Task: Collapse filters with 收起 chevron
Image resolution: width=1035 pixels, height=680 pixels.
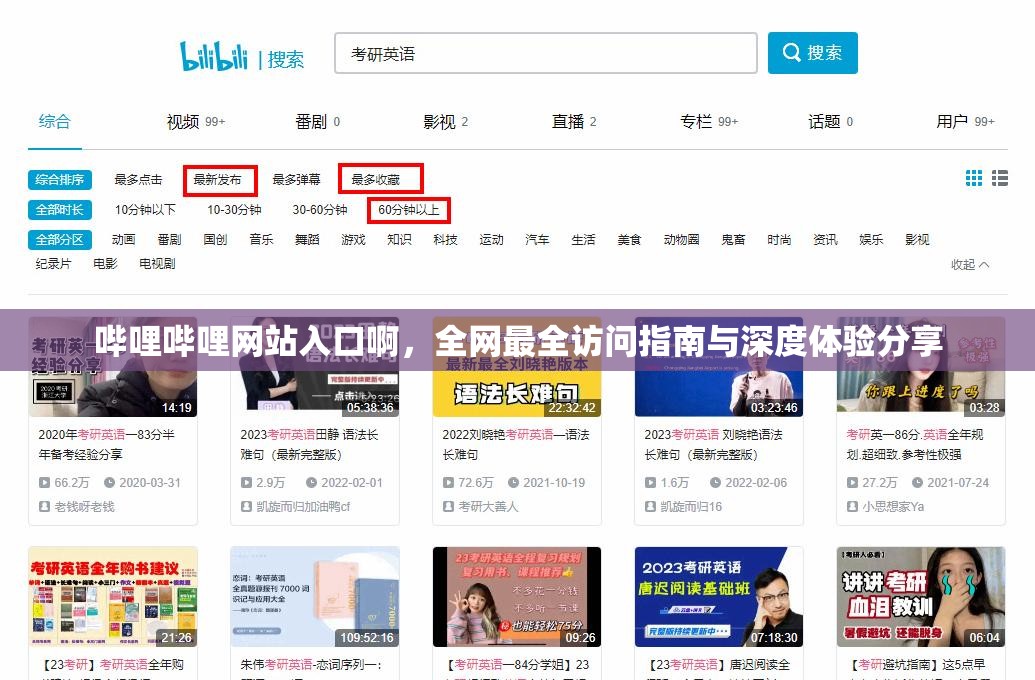Action: (x=970, y=264)
